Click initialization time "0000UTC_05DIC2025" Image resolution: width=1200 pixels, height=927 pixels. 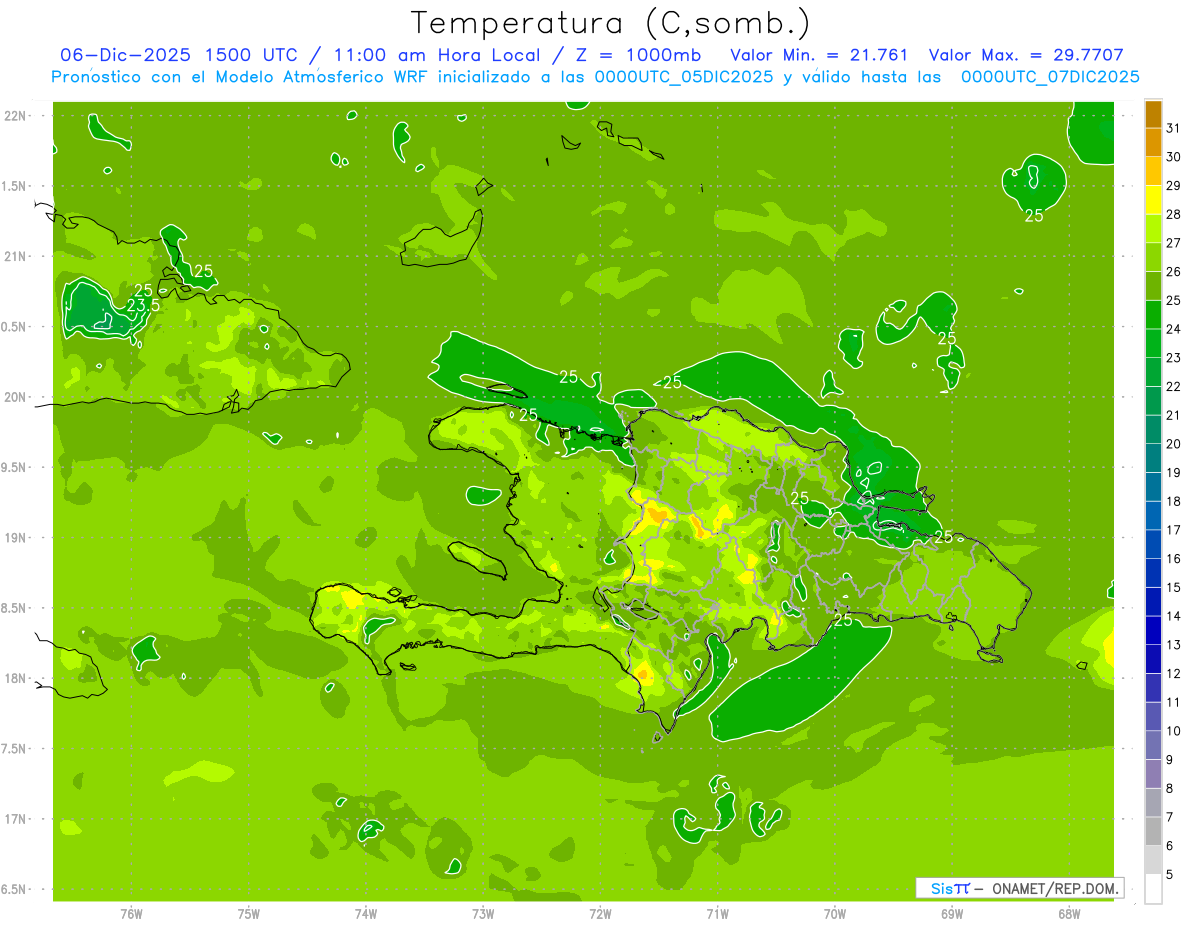(683, 77)
